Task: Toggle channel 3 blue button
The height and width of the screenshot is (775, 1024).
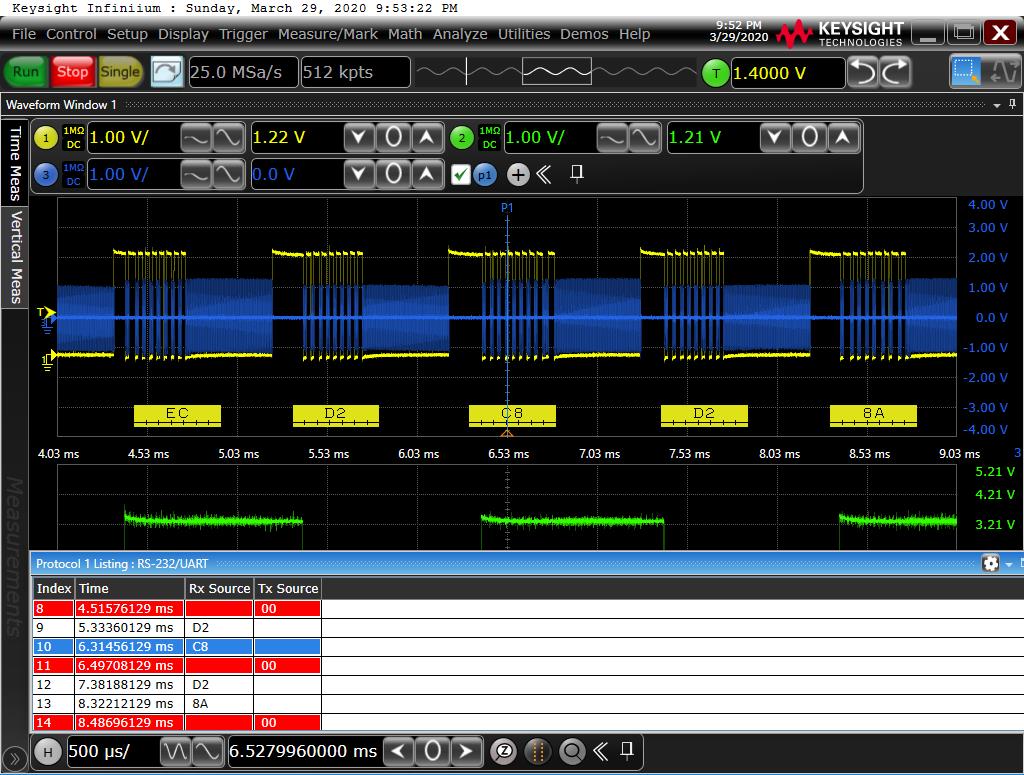Action: (x=45, y=175)
